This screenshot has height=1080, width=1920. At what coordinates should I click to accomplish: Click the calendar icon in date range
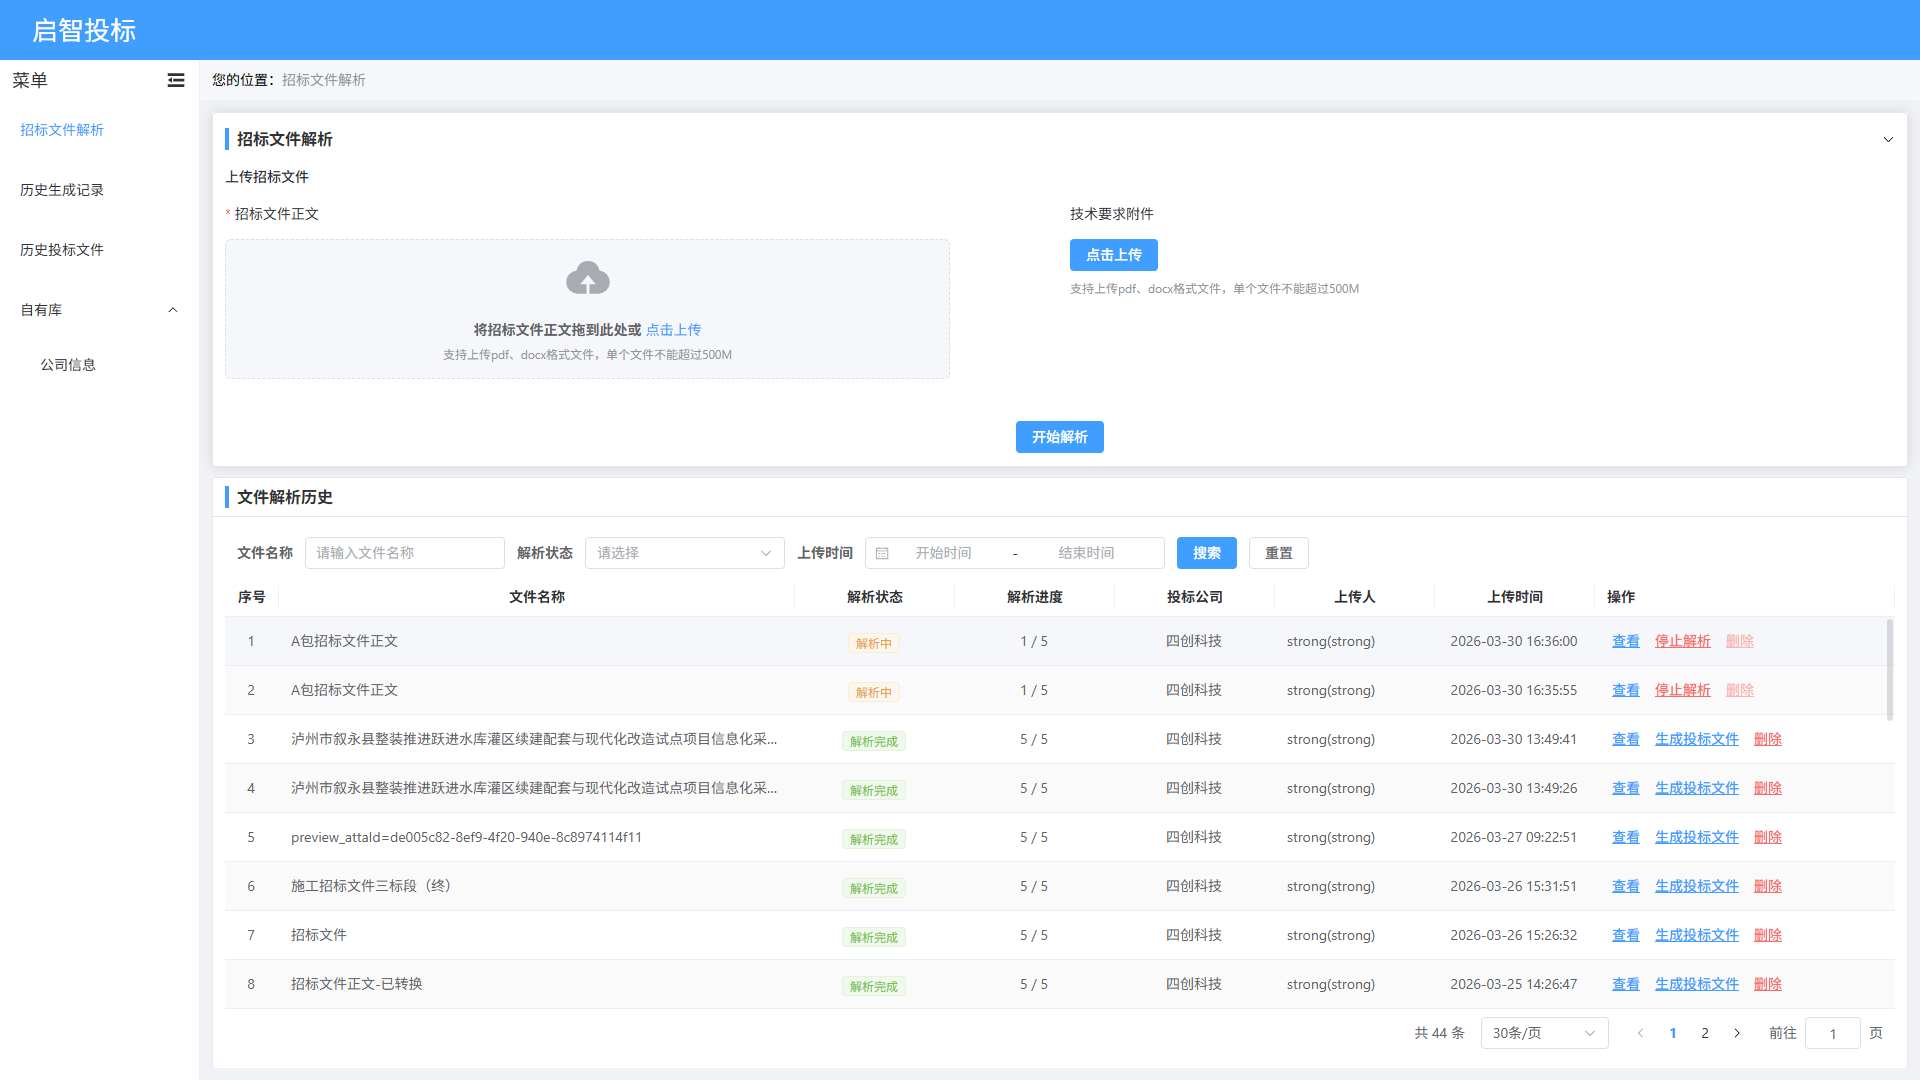882,553
